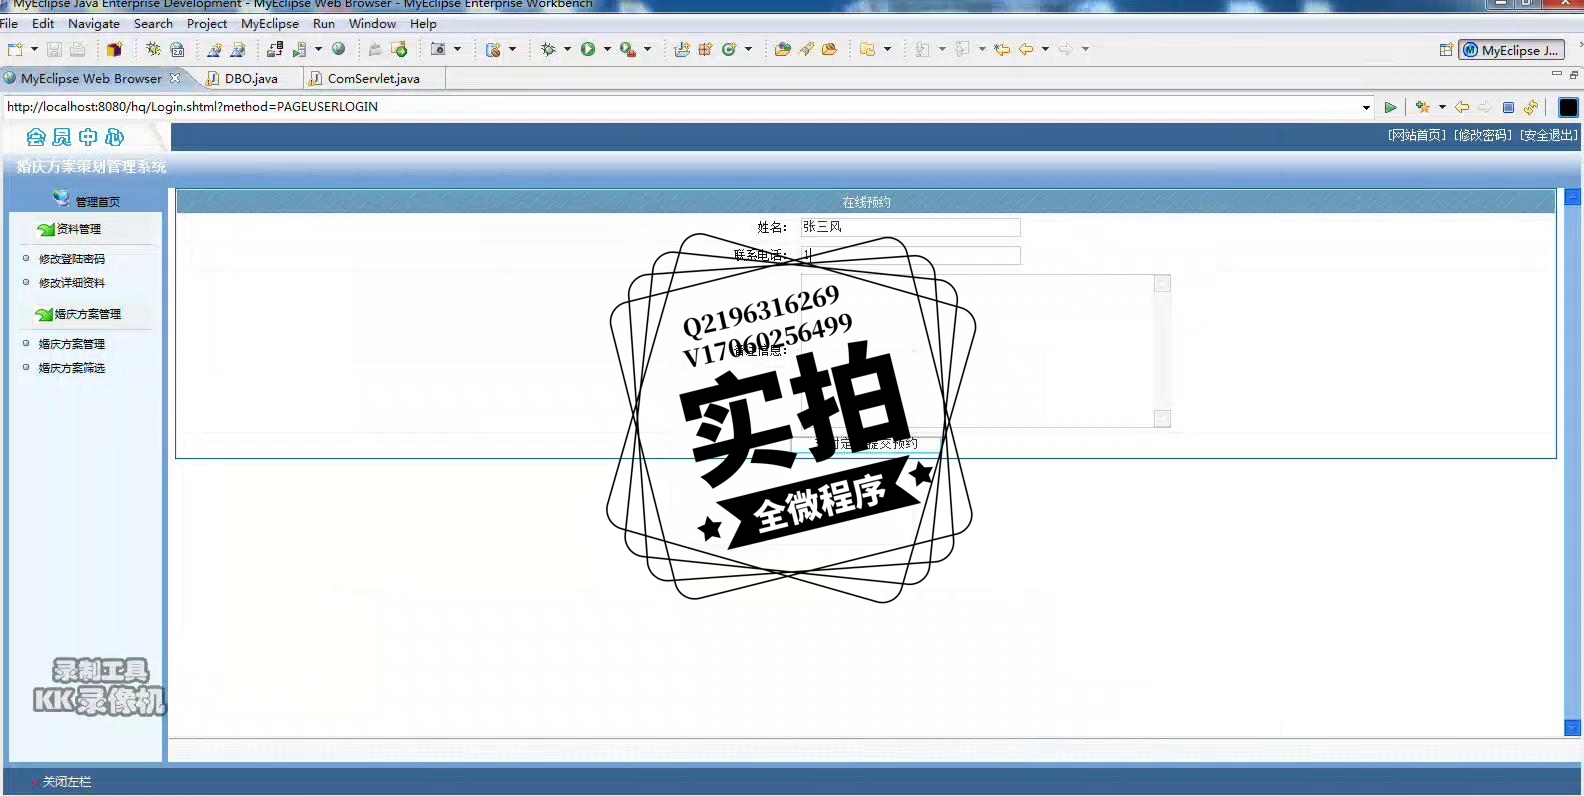The image size is (1584, 796).
Task: Click 关闭左栏 to hide the sidebar
Action: (x=66, y=782)
